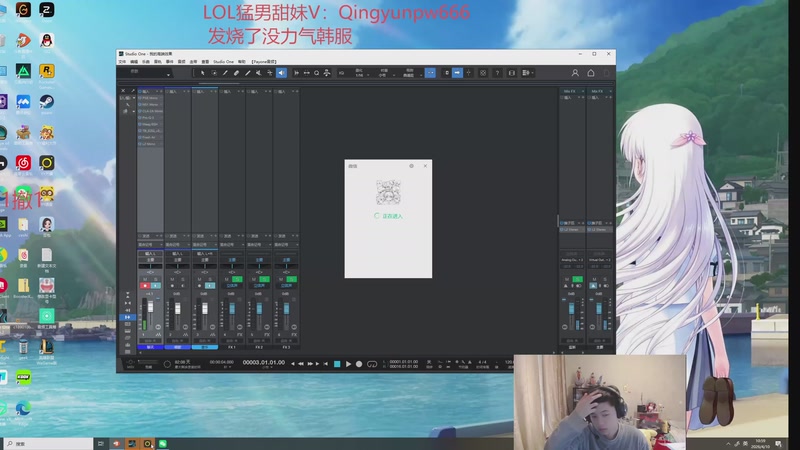Image resolution: width=800 pixels, height=450 pixels.
Task: Select the Eraser tool in the toolbar
Action: coord(236,73)
